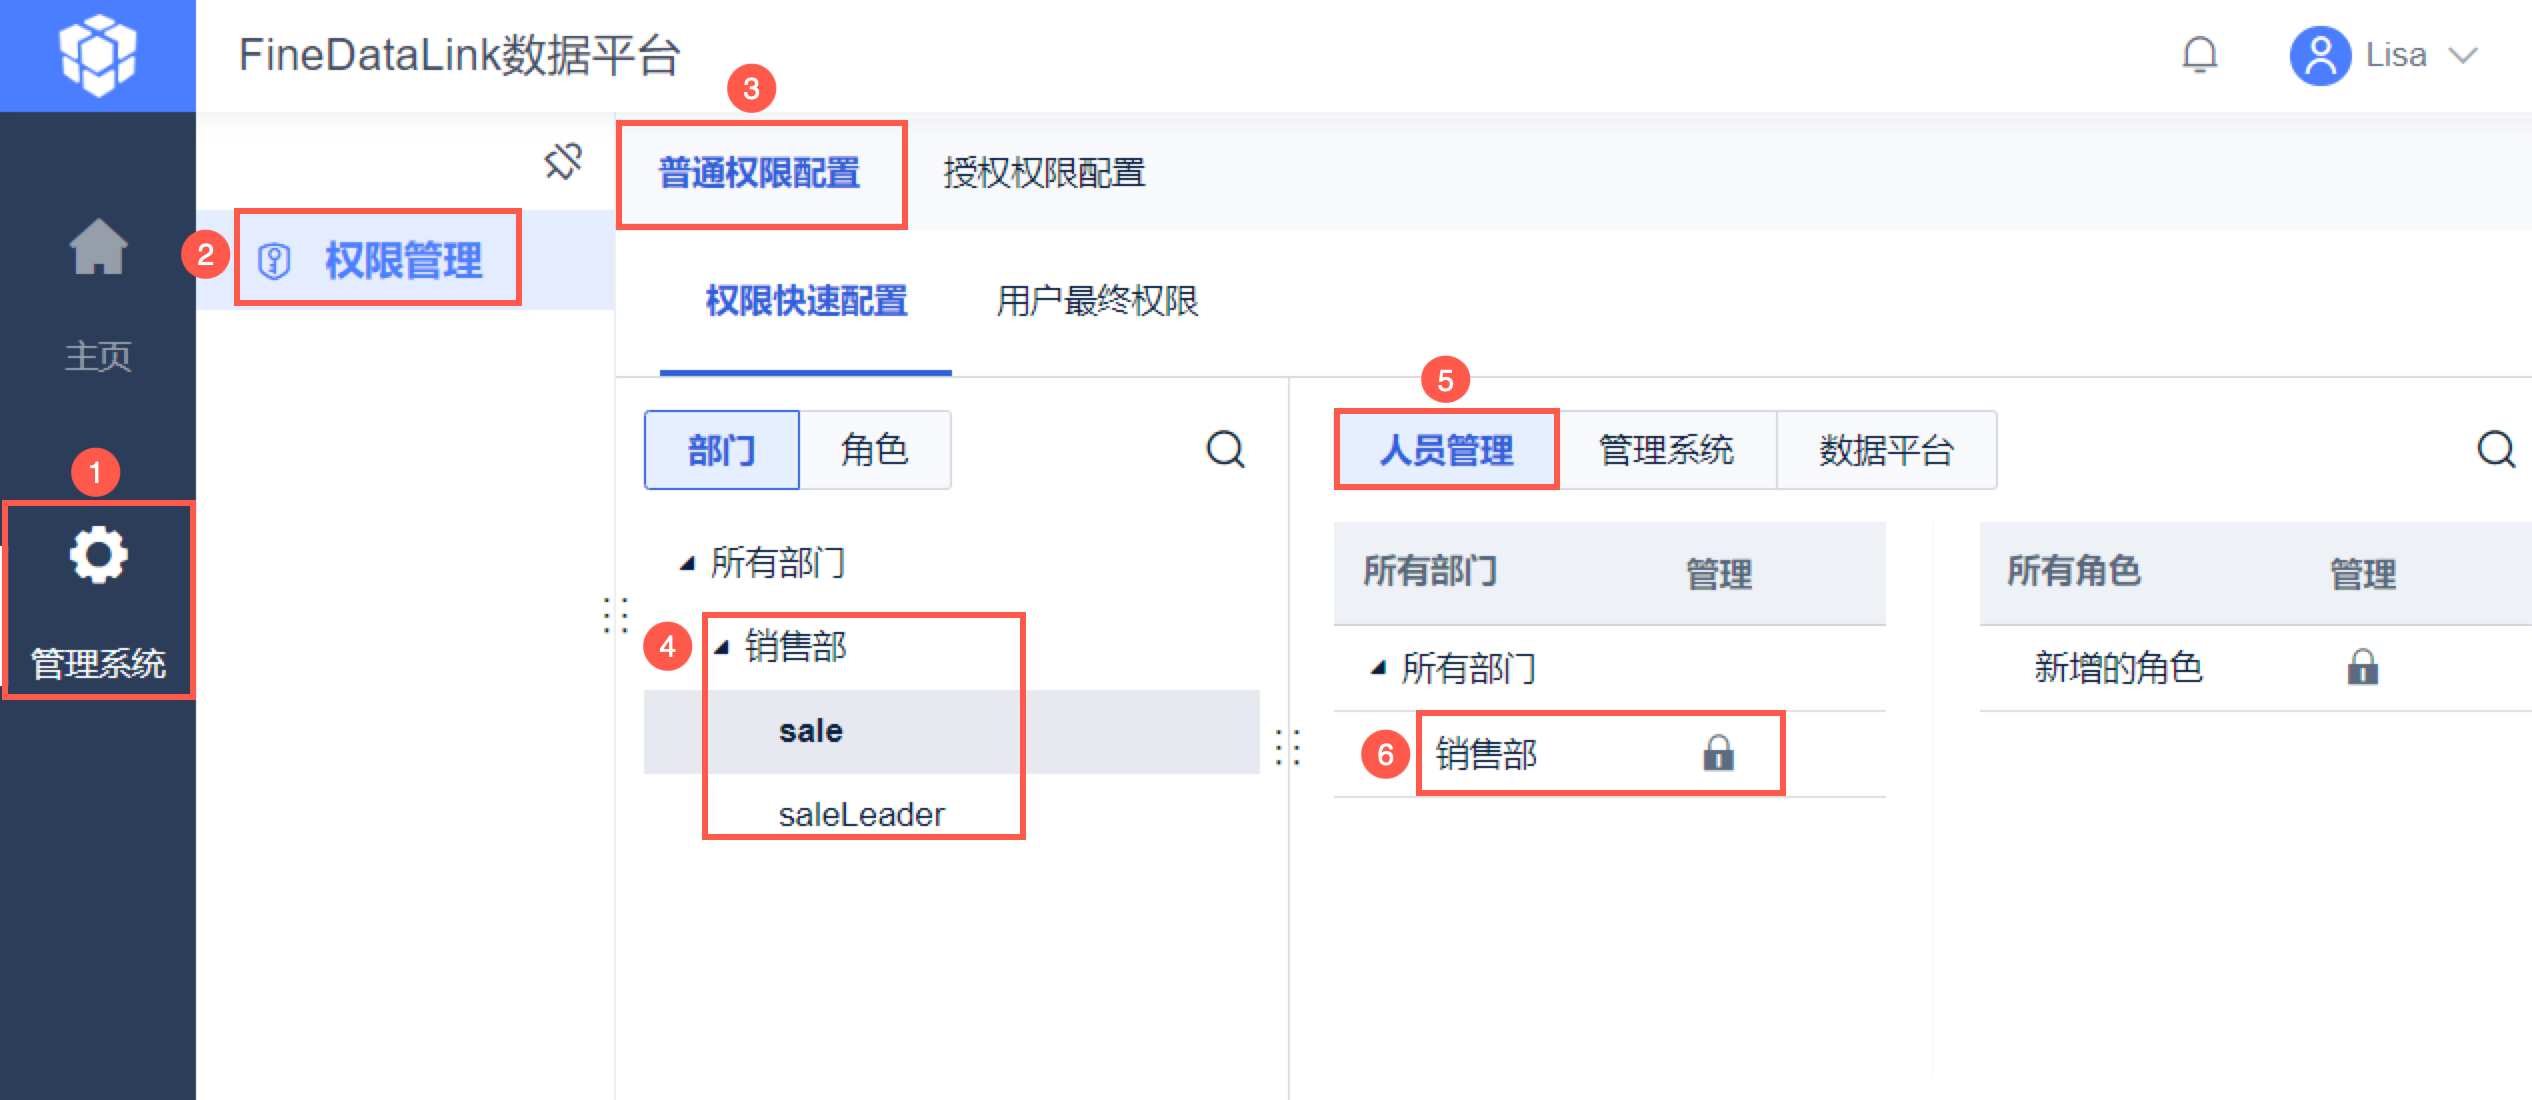
Task: Open the 权限管理 menu entry
Action: pos(403,261)
